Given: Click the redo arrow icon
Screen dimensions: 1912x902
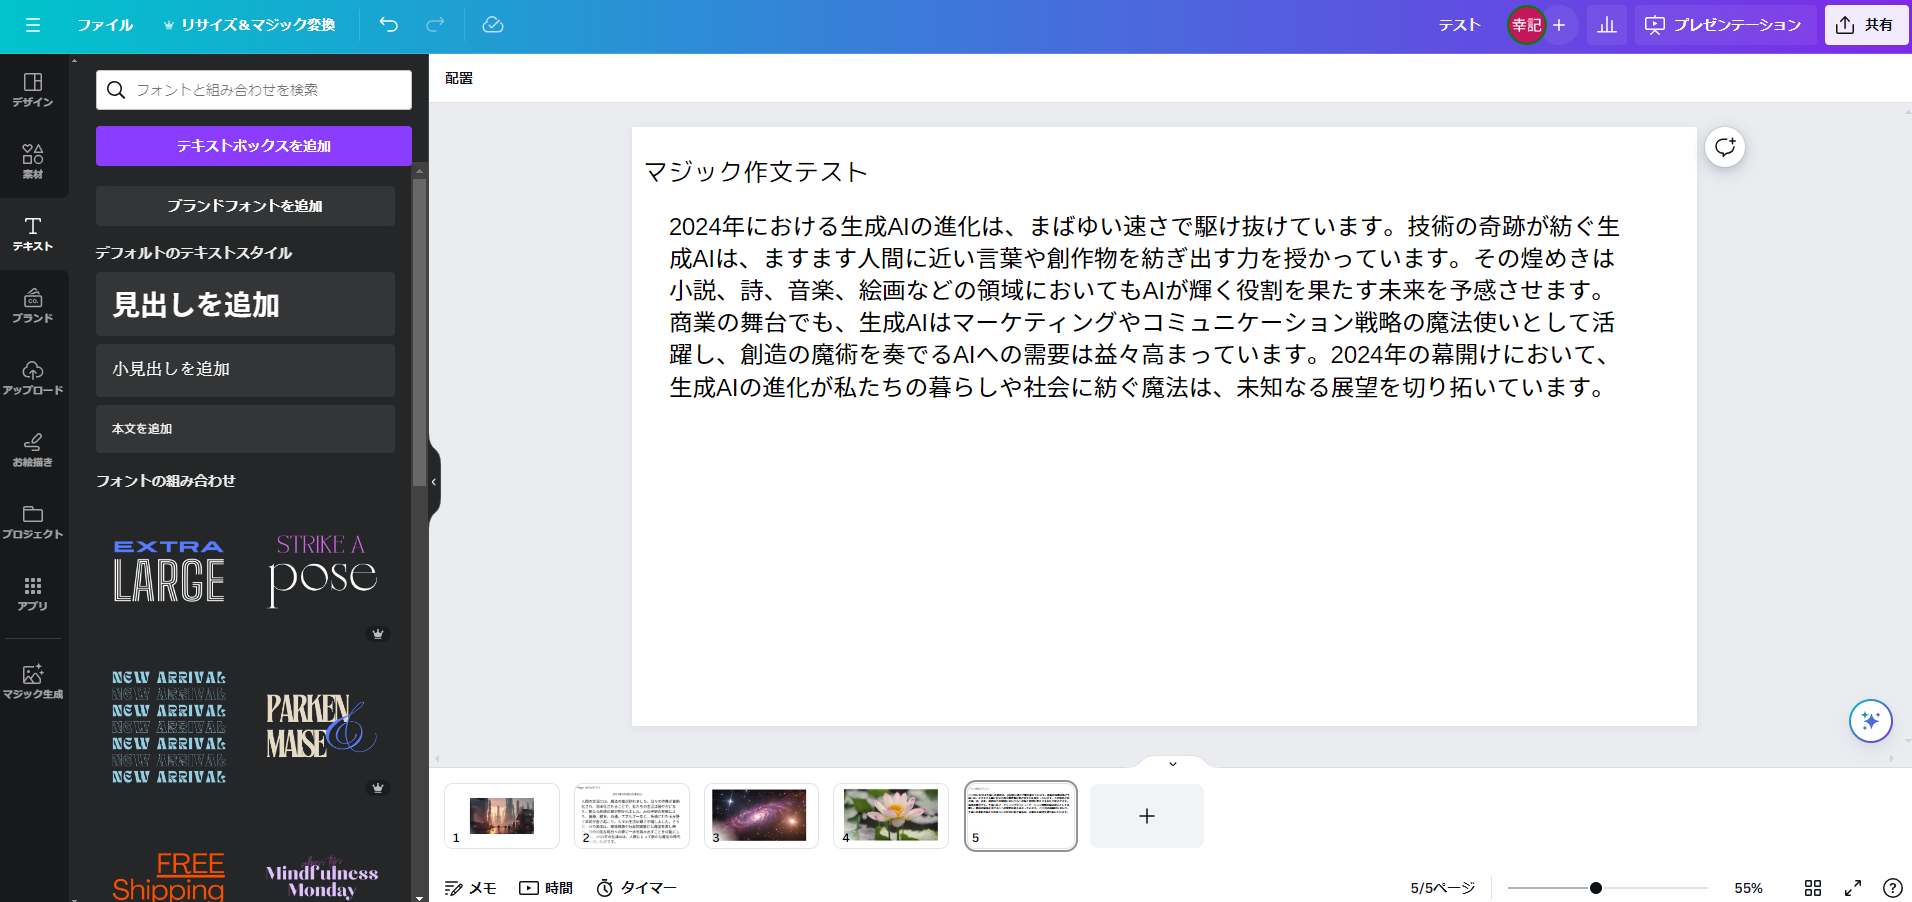Looking at the screenshot, I should (x=435, y=25).
